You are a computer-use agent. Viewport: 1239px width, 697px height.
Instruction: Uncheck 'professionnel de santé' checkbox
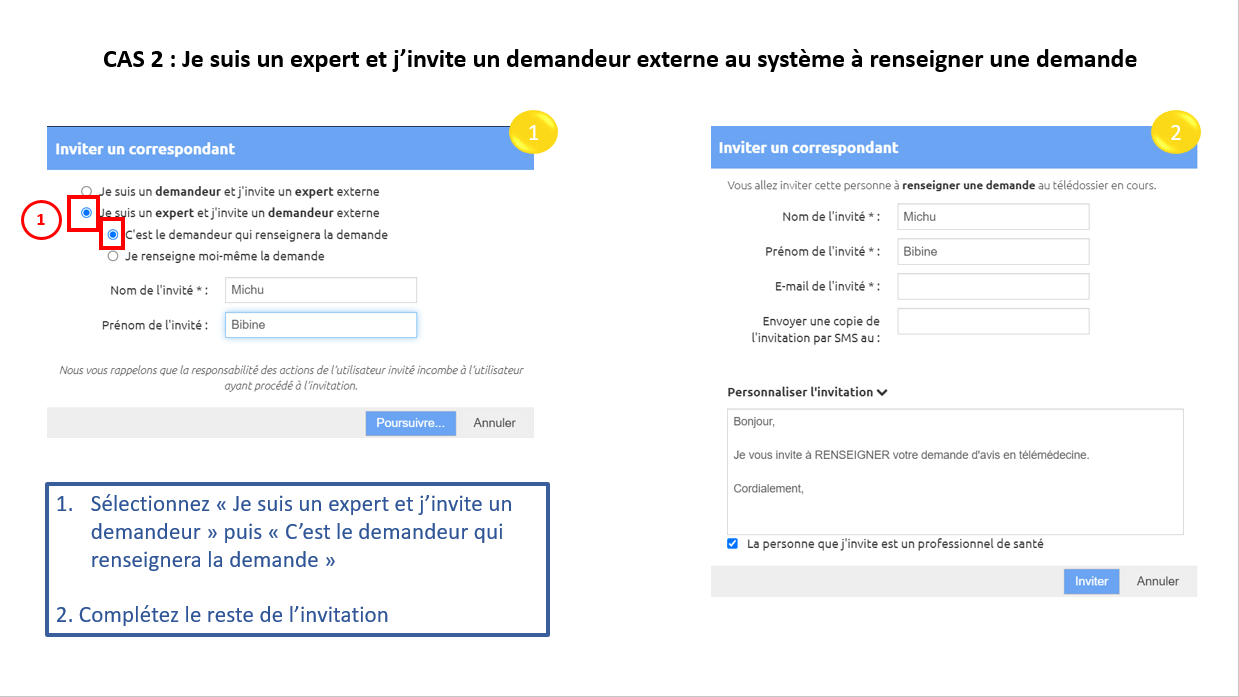click(733, 544)
